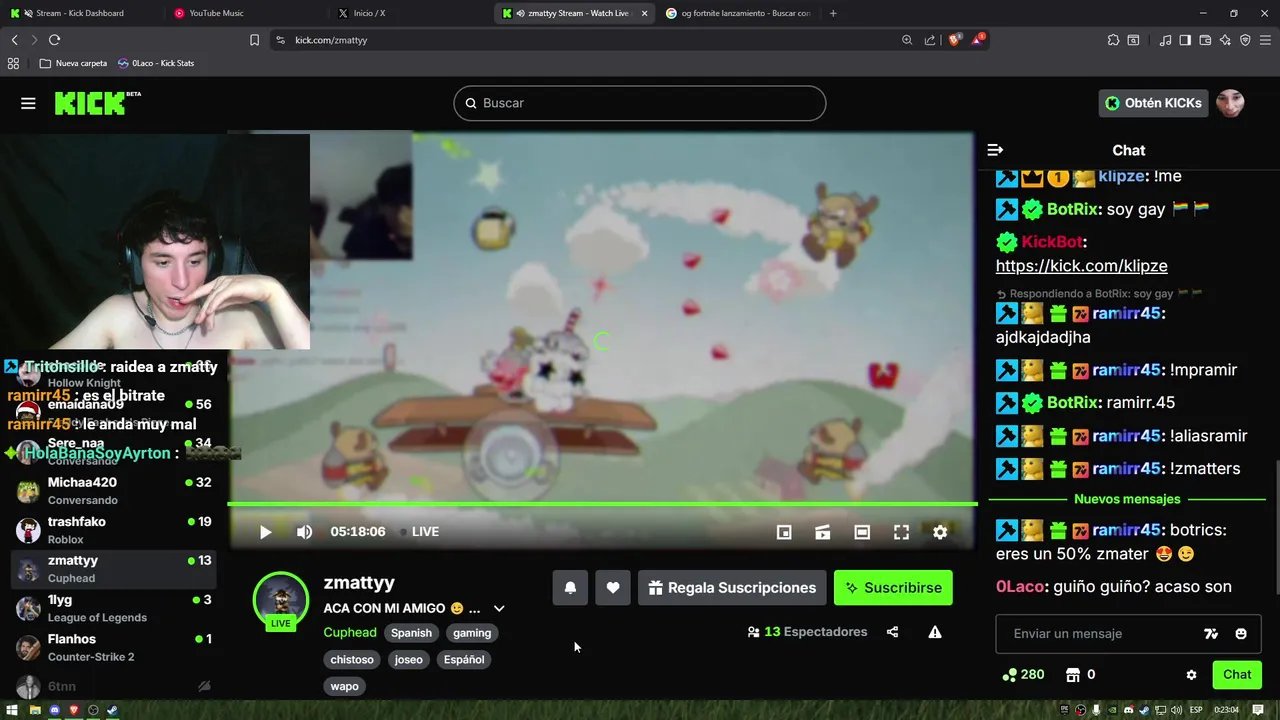Select the chistoso tag
The height and width of the screenshot is (720, 1280).
pos(352,660)
